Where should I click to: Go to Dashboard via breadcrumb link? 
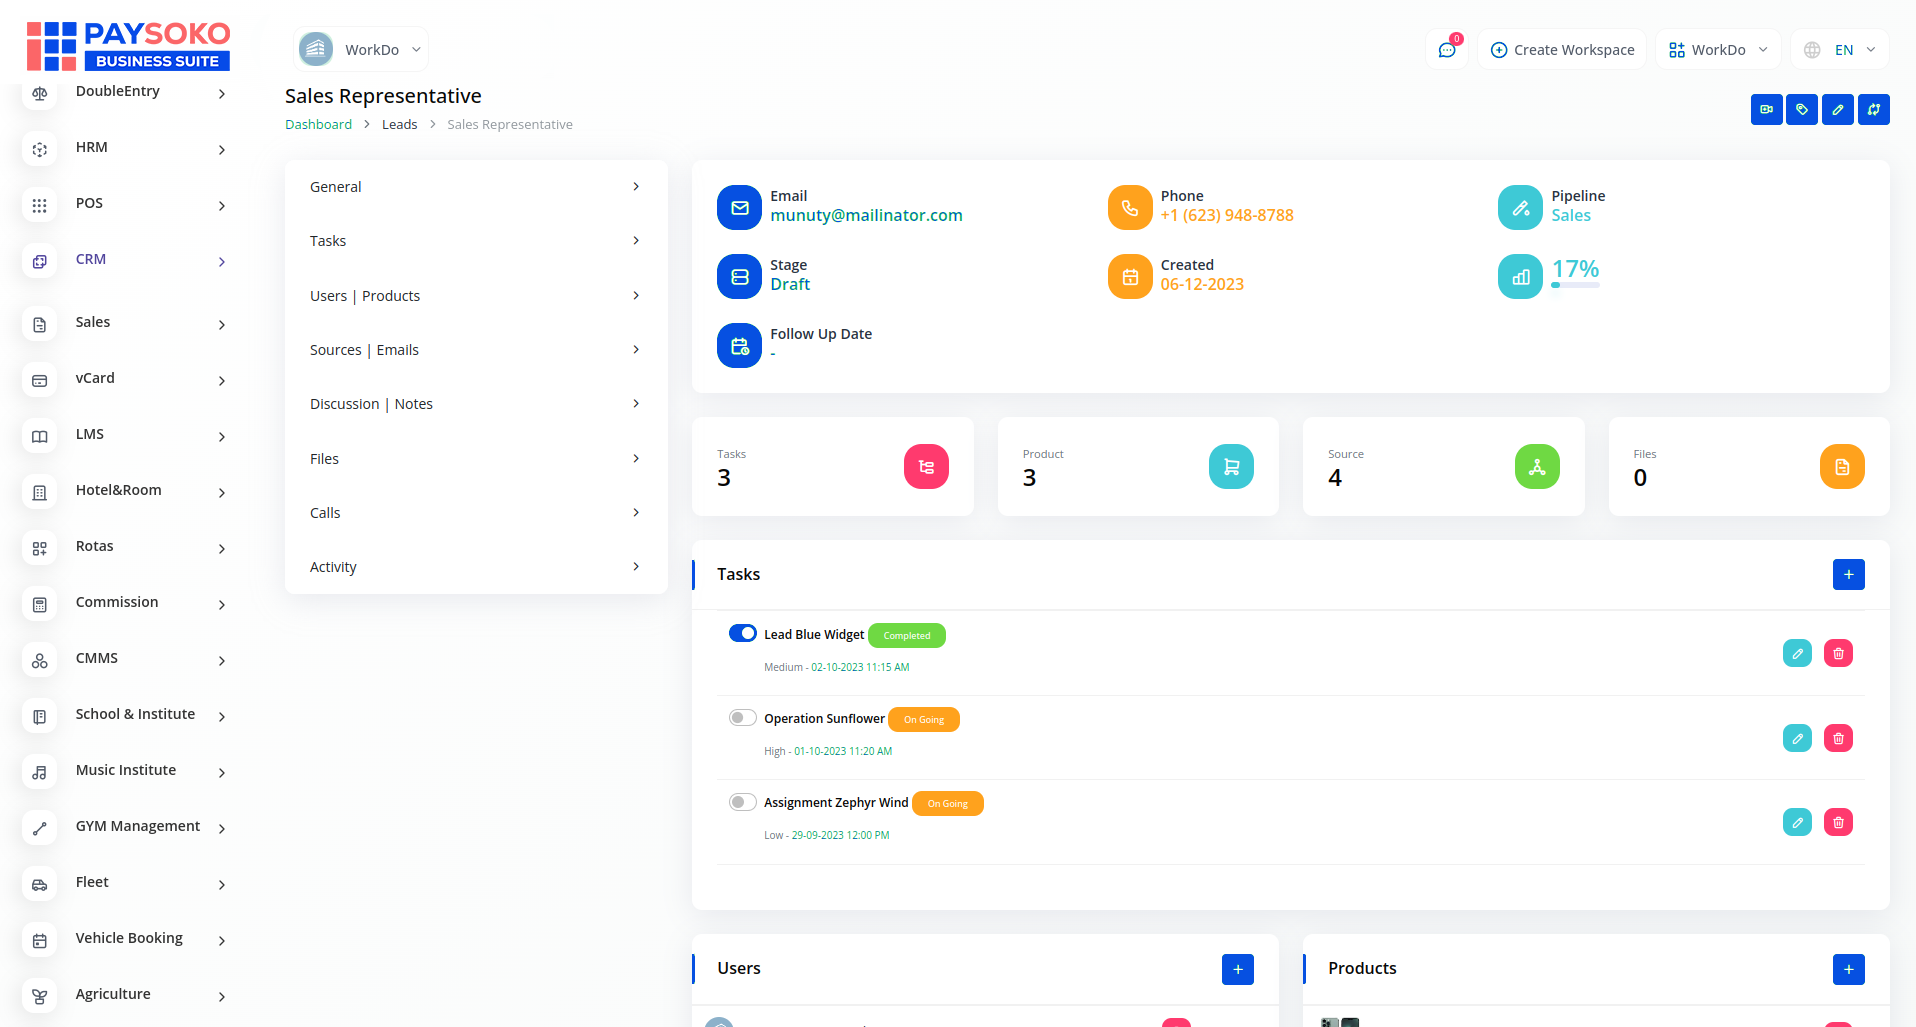tap(318, 125)
